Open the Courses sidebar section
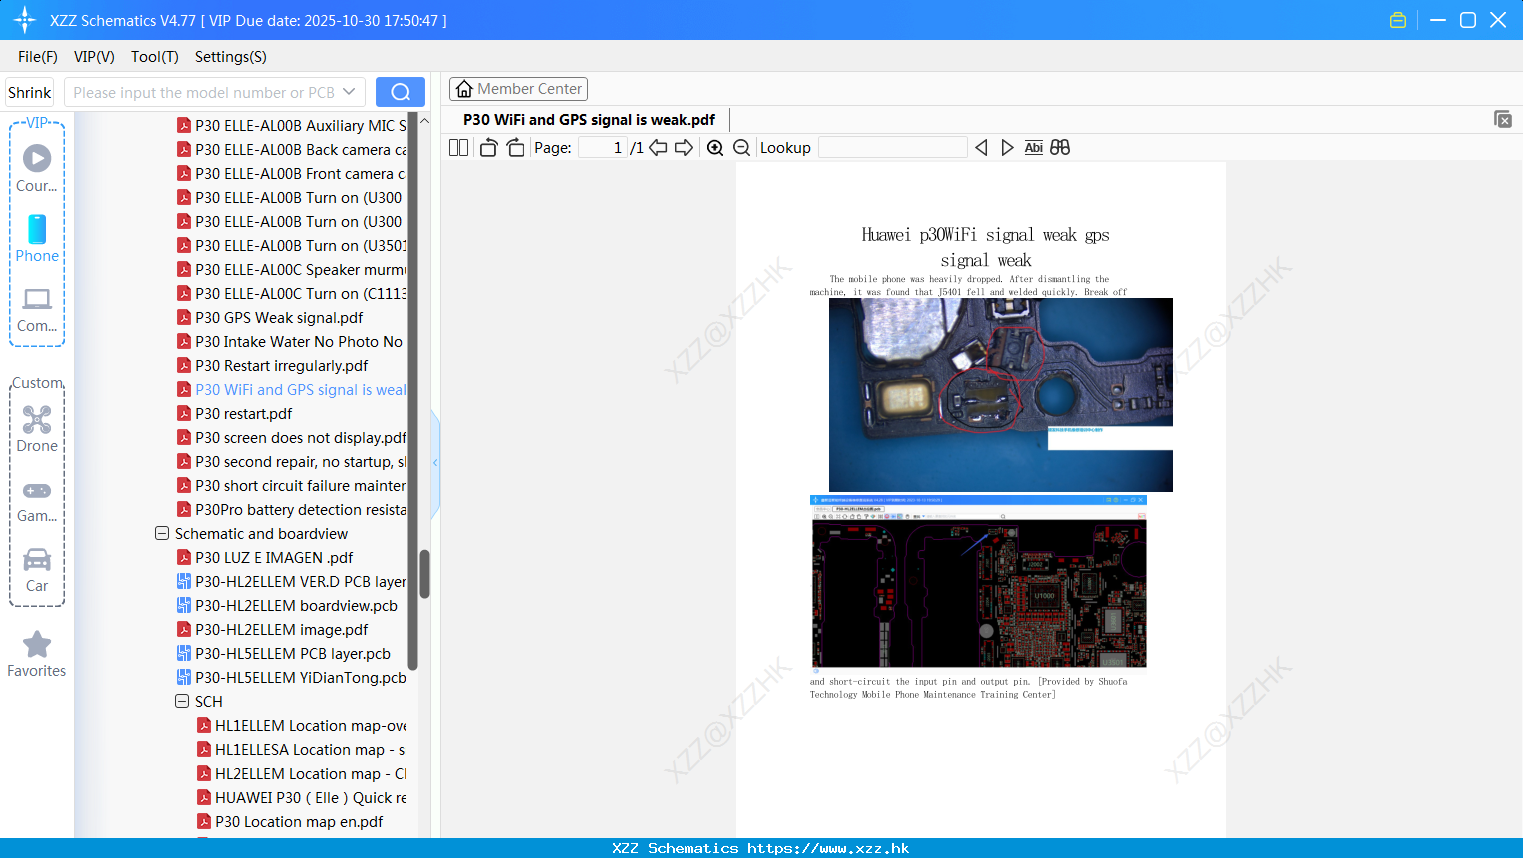Screen dimensions: 1523x858 pyautogui.click(x=37, y=168)
